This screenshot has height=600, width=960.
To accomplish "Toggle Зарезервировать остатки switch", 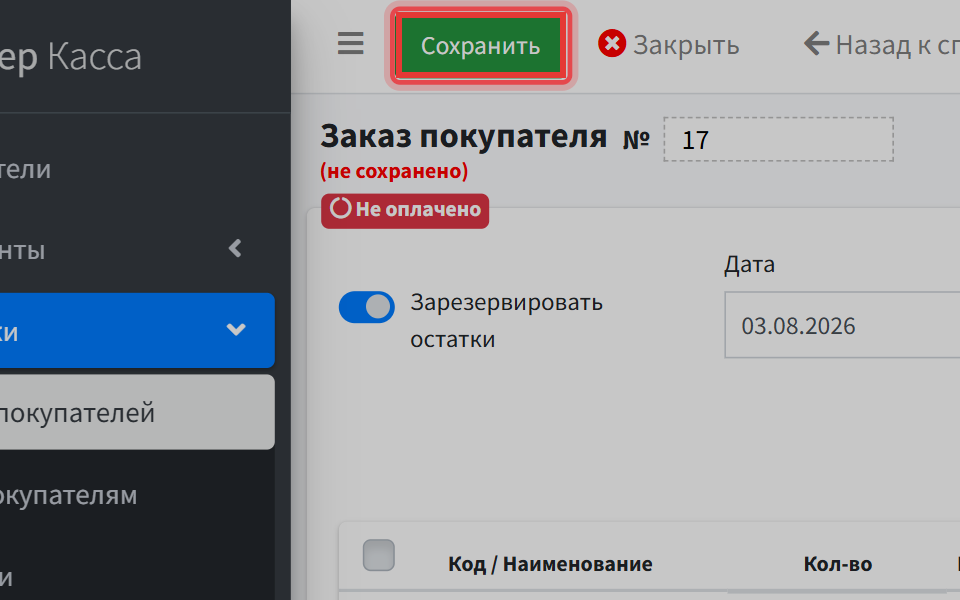I will (x=367, y=307).
